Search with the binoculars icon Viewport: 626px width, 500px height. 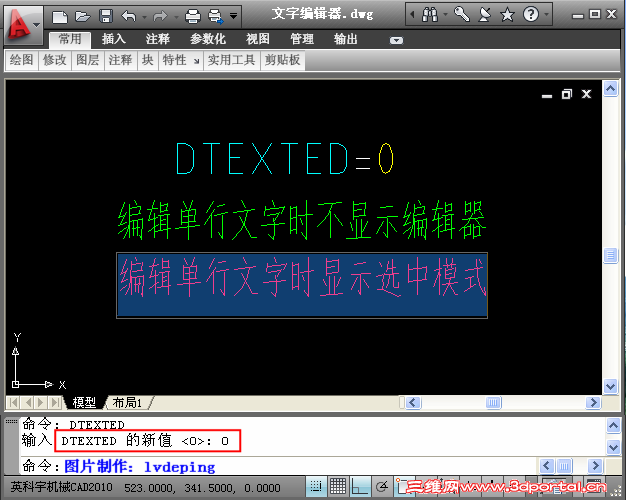pyautogui.click(x=430, y=15)
